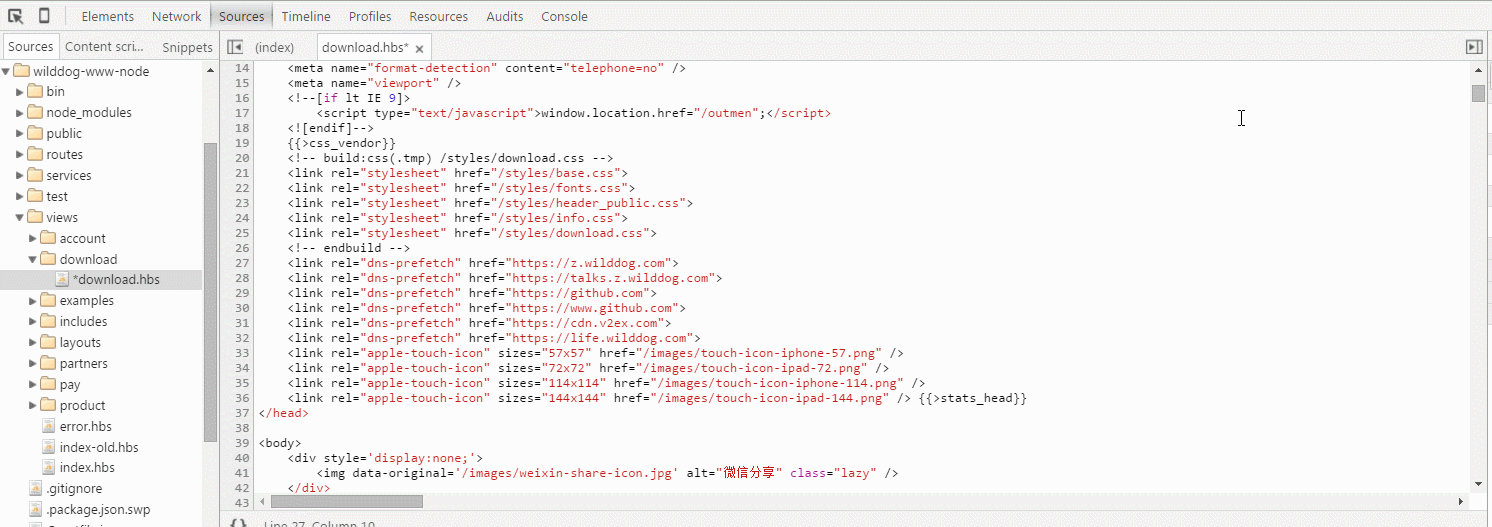This screenshot has height=527, width=1492.
Task: Collapse the wilddog-www-node root folder
Action: click(6, 71)
